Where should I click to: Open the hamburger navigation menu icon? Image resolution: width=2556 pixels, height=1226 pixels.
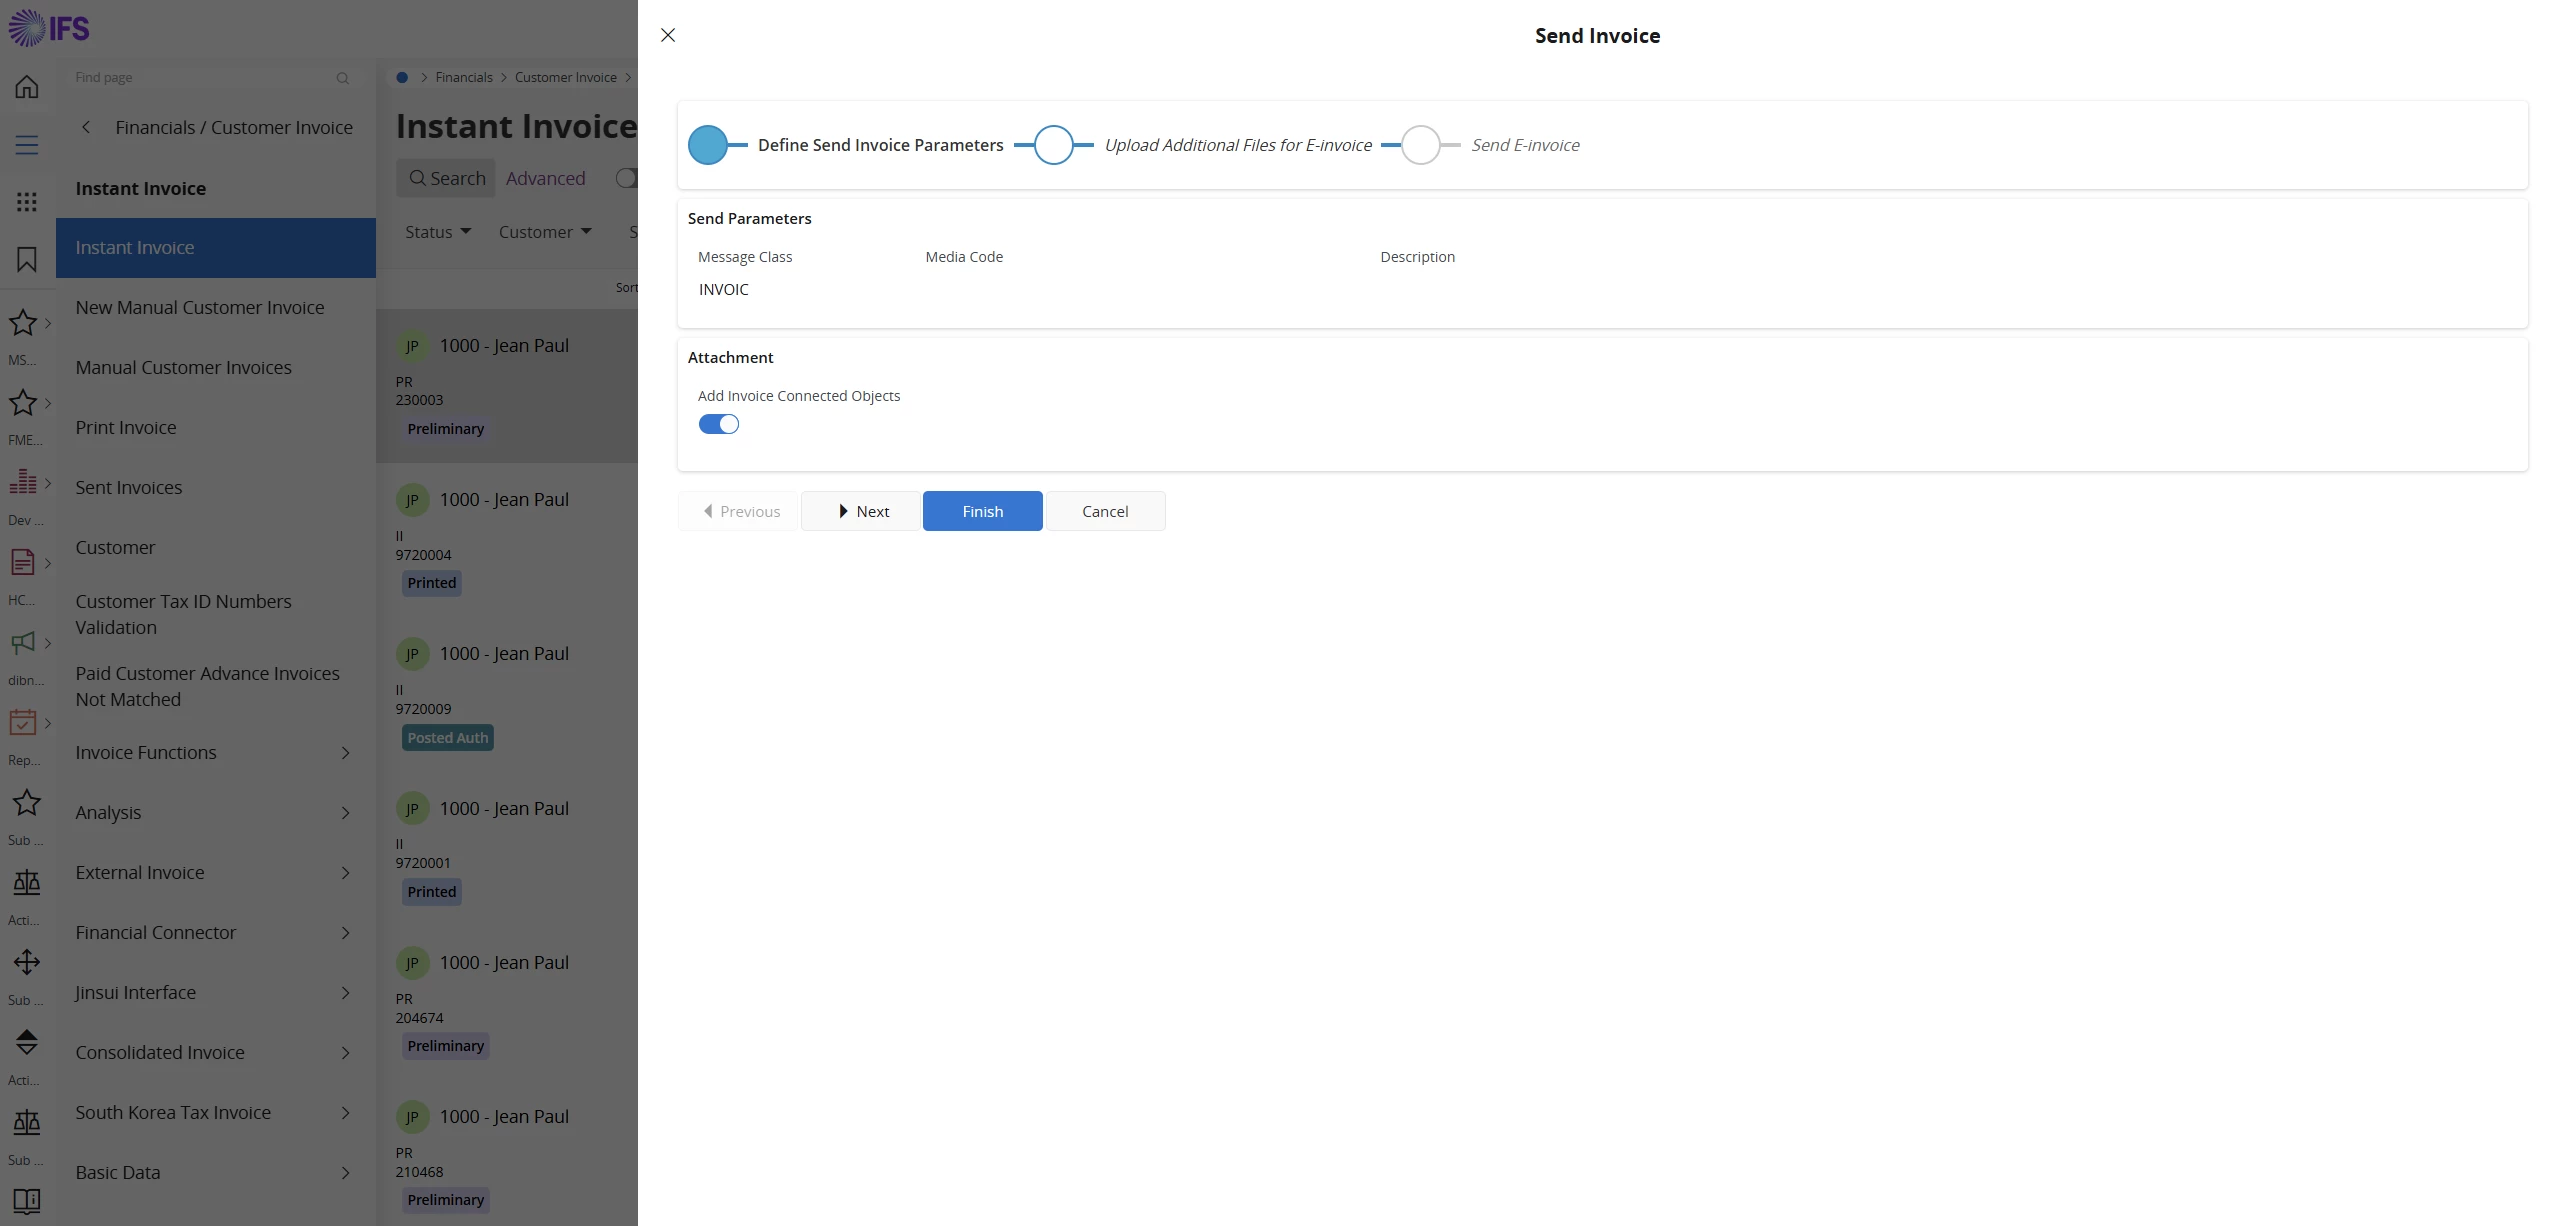[x=27, y=145]
